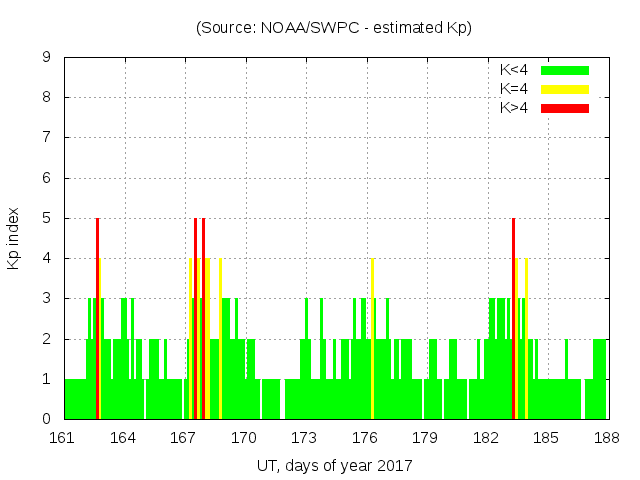This screenshot has width=640, height=480.
Task: Click the 'UT, days of year 2017' axis label
Action: tap(334, 465)
